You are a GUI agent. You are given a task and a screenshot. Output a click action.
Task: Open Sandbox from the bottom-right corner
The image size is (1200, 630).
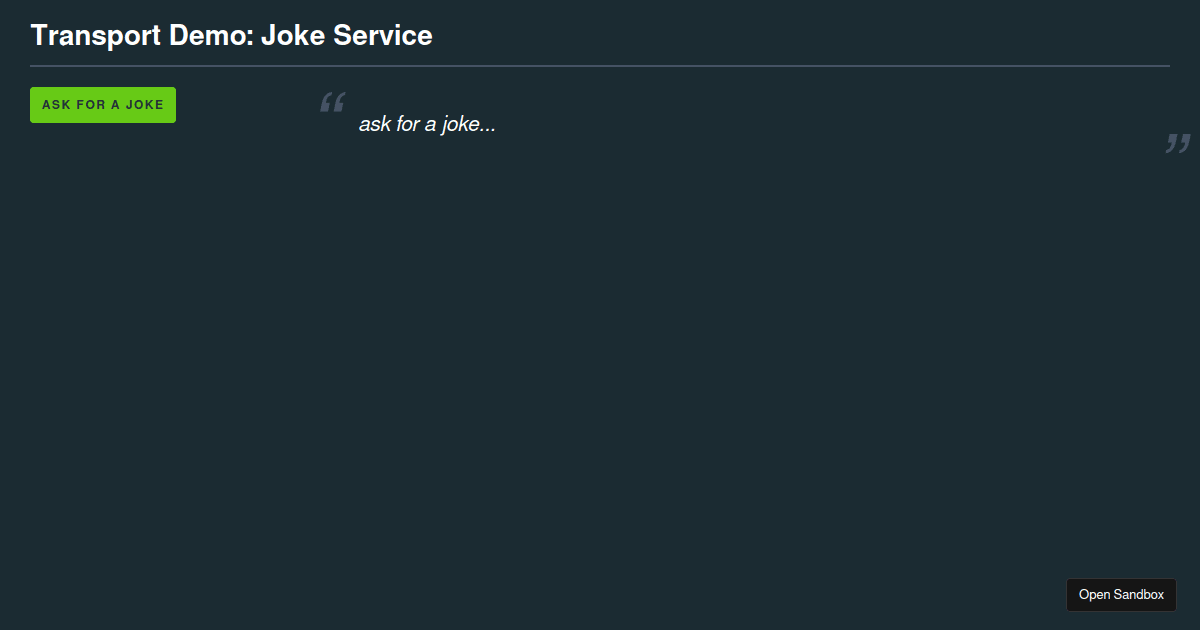point(1121,594)
